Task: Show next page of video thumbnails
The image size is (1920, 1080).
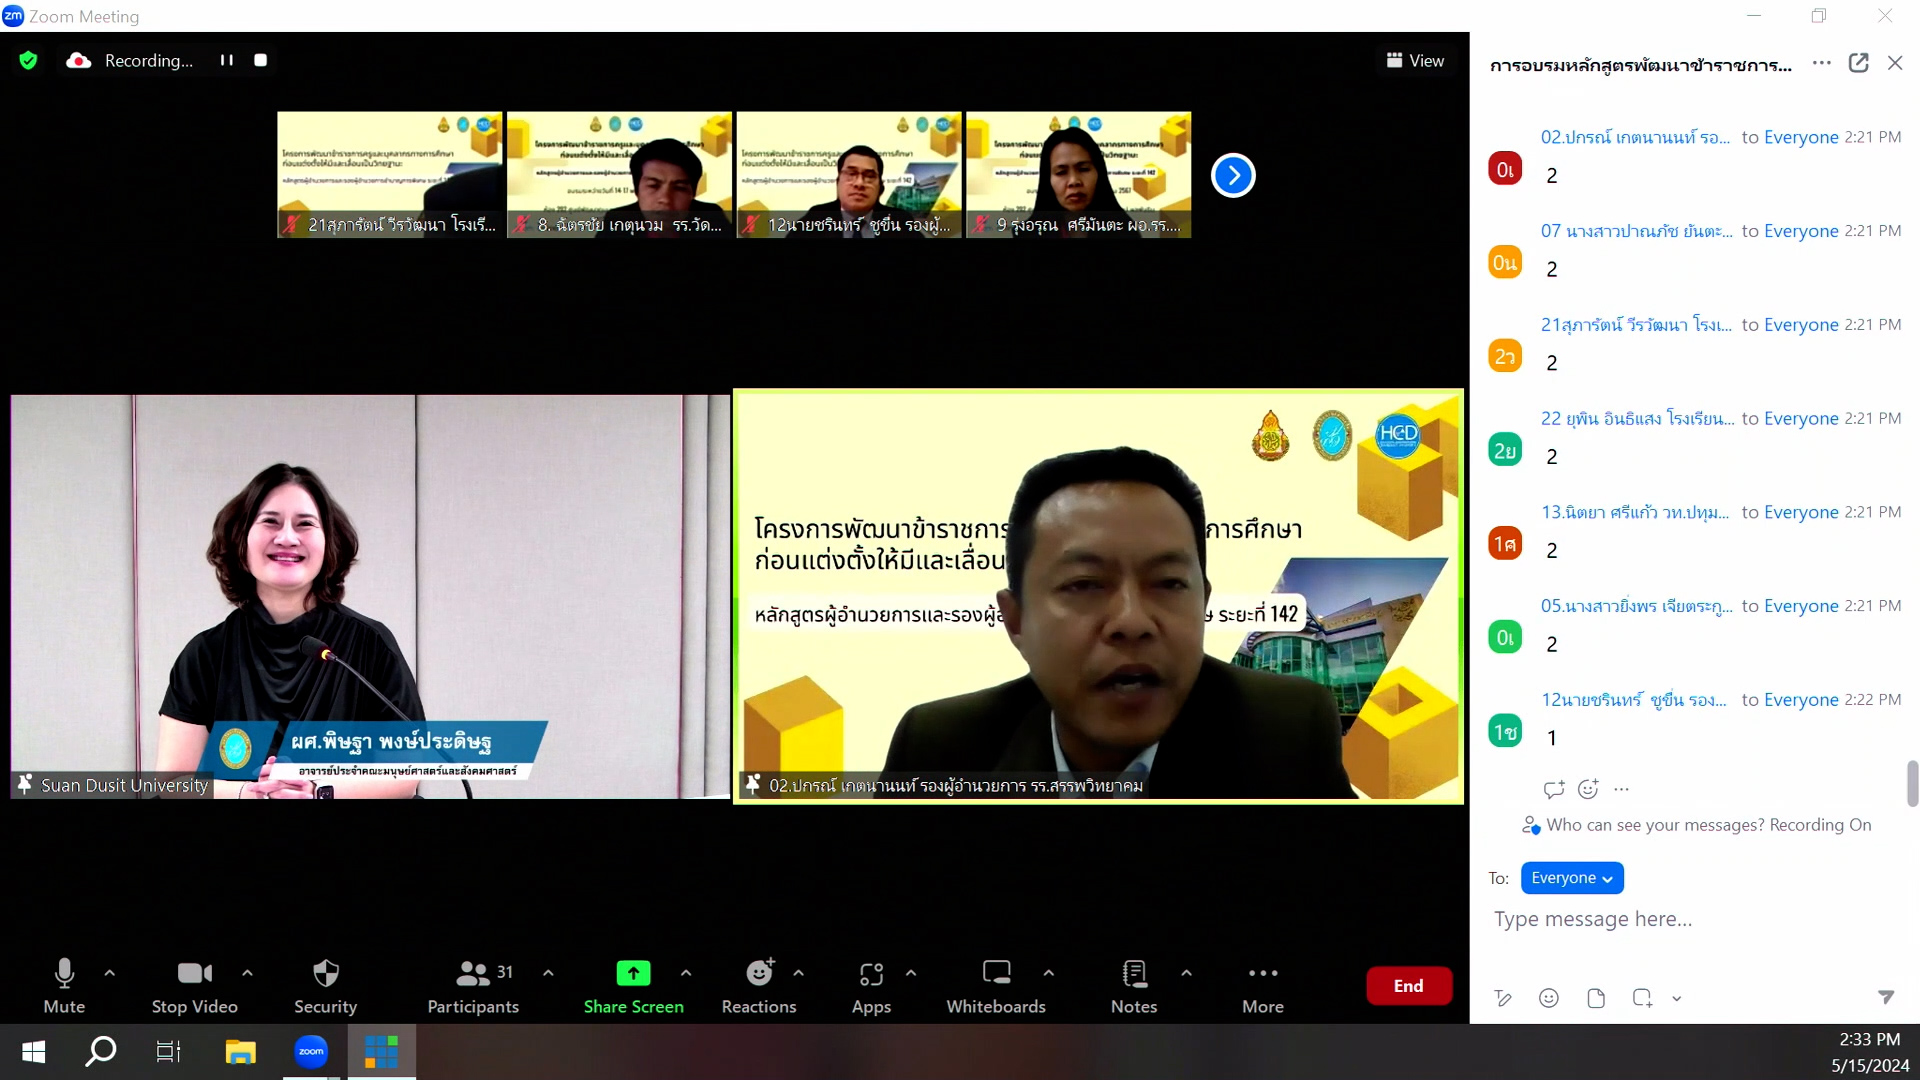Action: tap(1233, 176)
